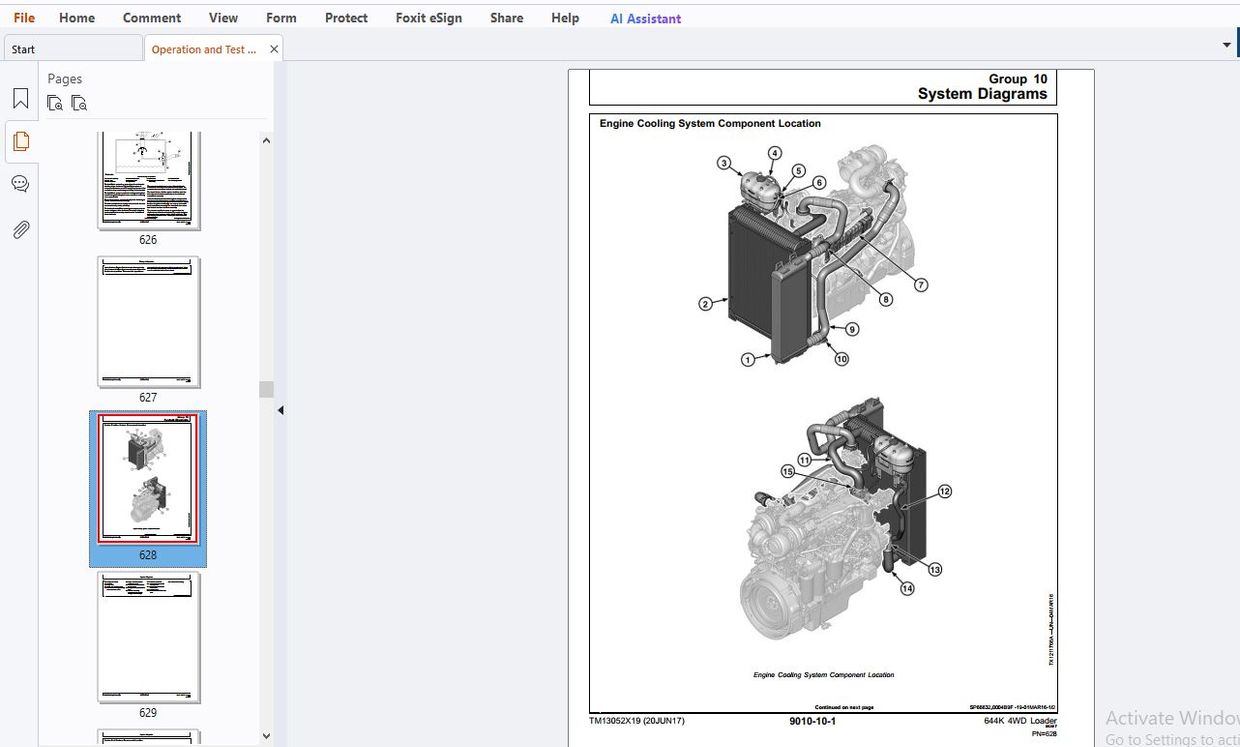Image resolution: width=1240 pixels, height=747 pixels.
Task: Click the Pages panel scrollbar thumb
Action: [x=266, y=389]
